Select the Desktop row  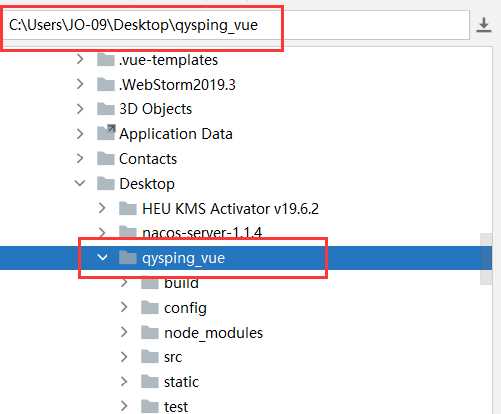[x=246, y=183]
